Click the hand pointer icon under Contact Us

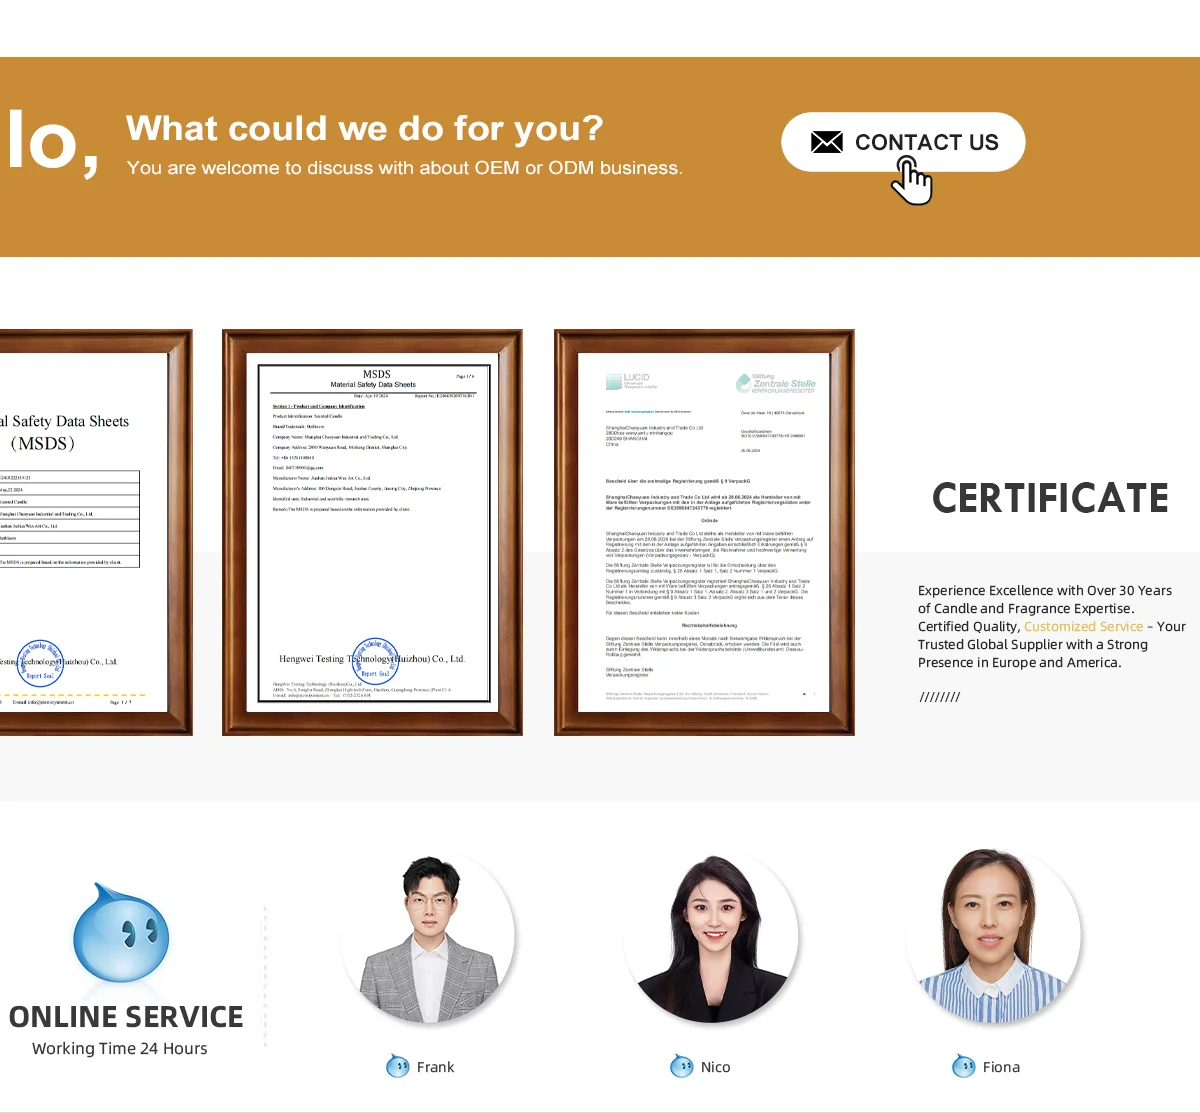coord(912,181)
